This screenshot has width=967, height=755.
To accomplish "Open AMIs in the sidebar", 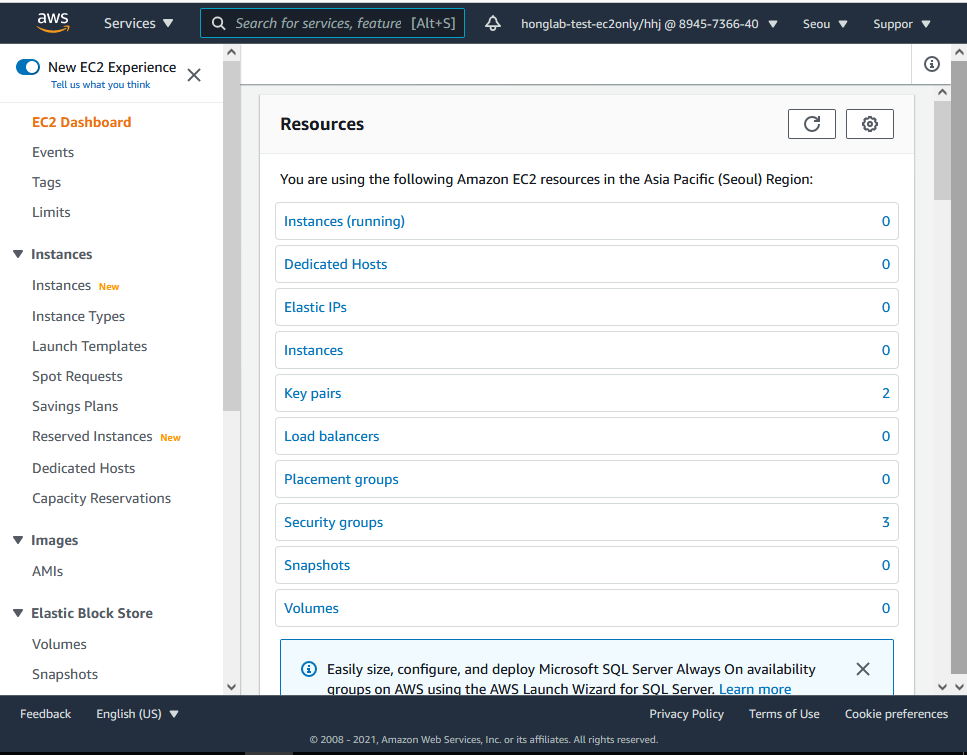I will [47, 571].
